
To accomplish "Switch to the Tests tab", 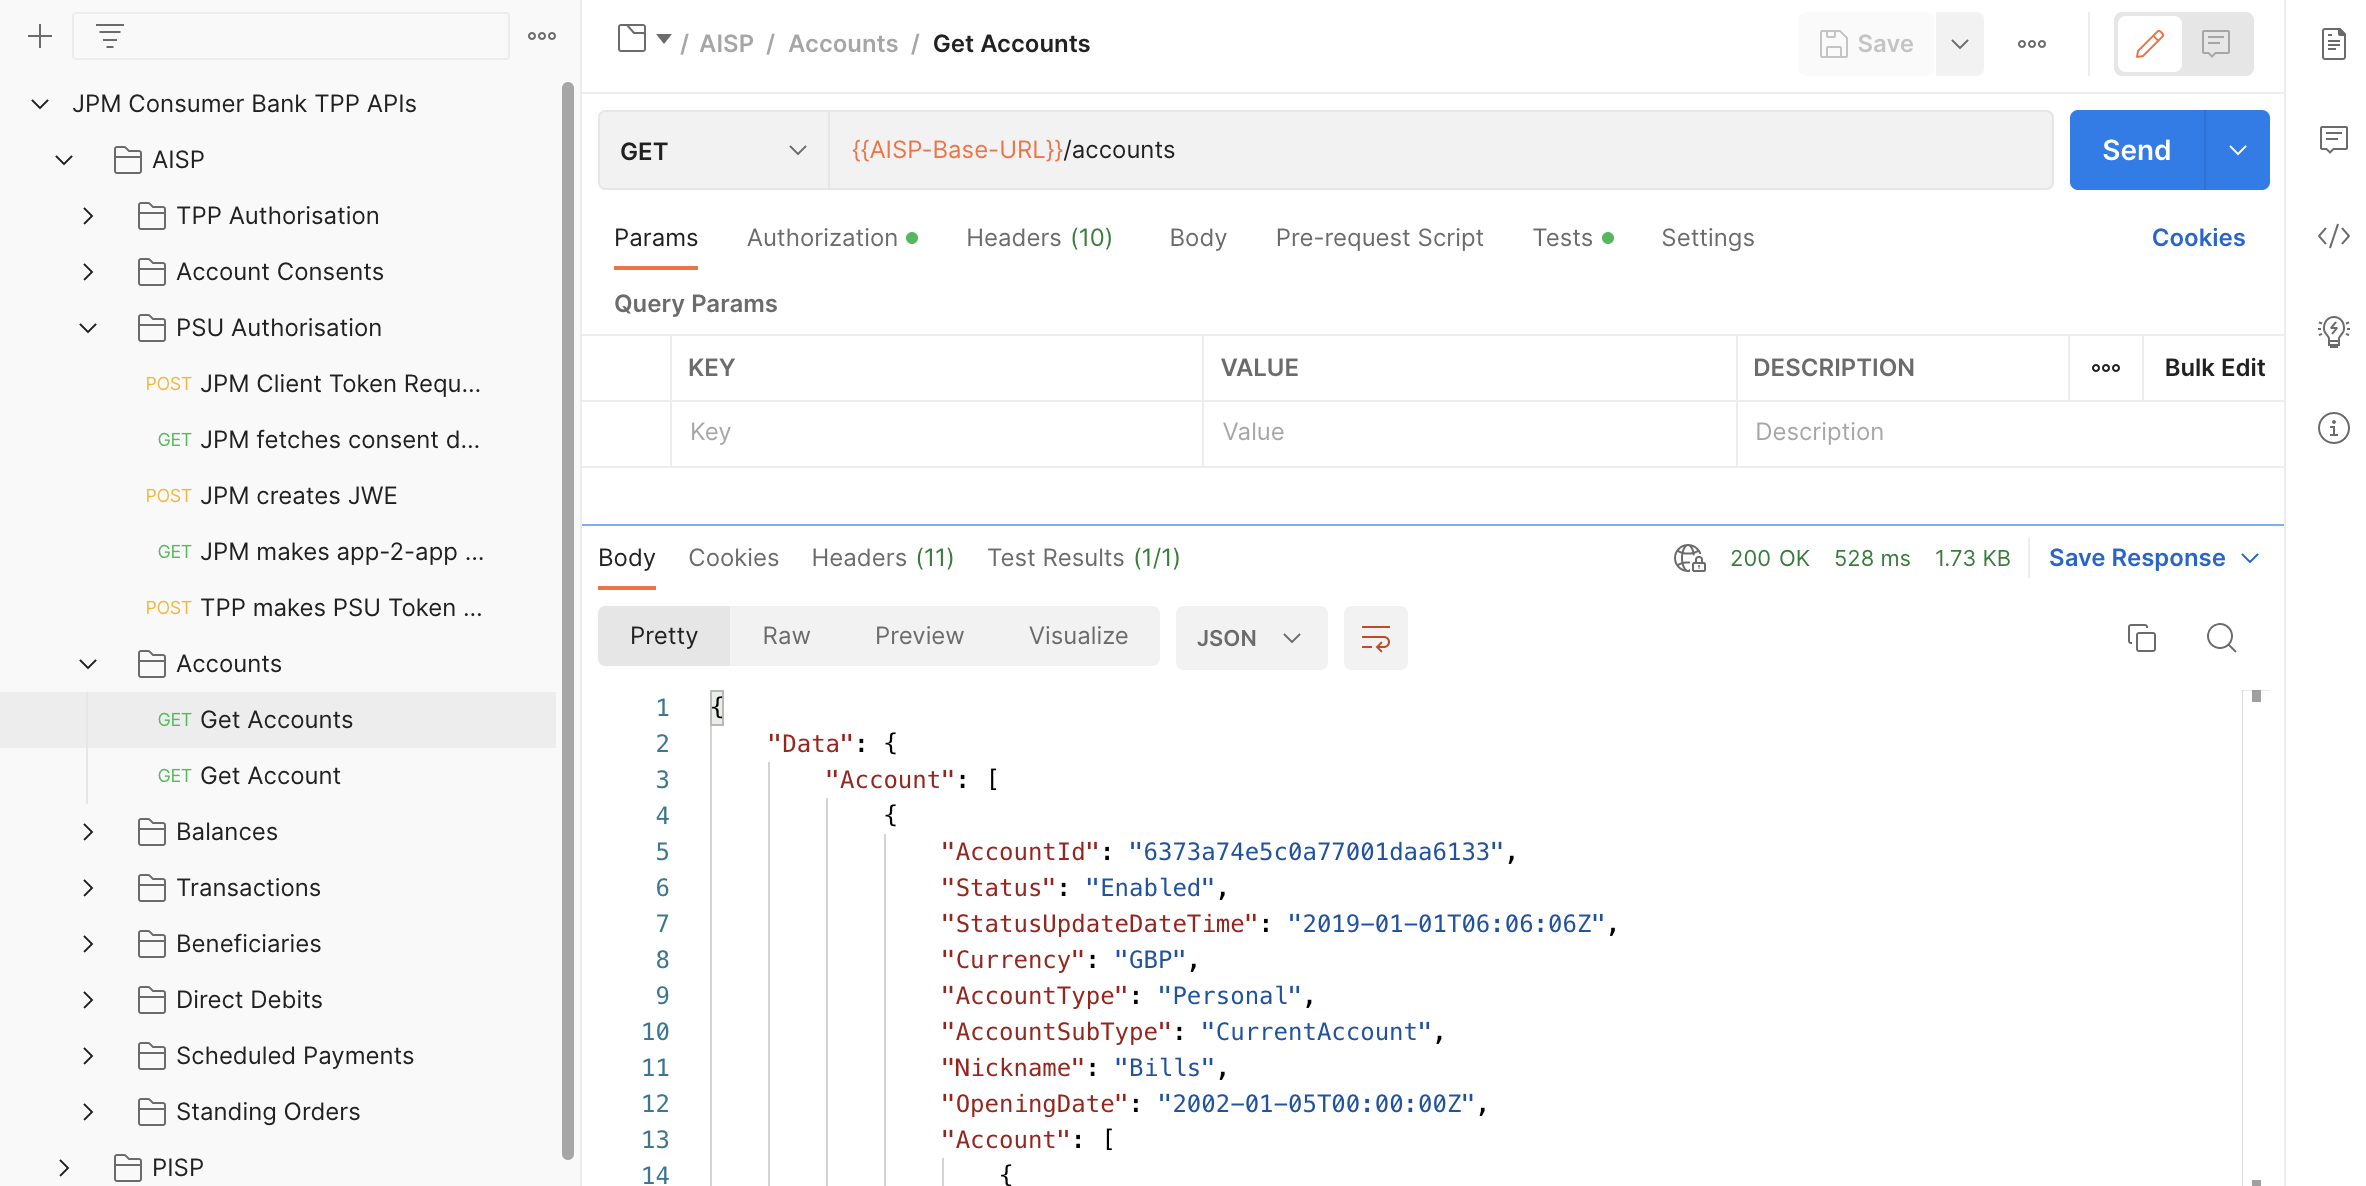I will point(1573,238).
